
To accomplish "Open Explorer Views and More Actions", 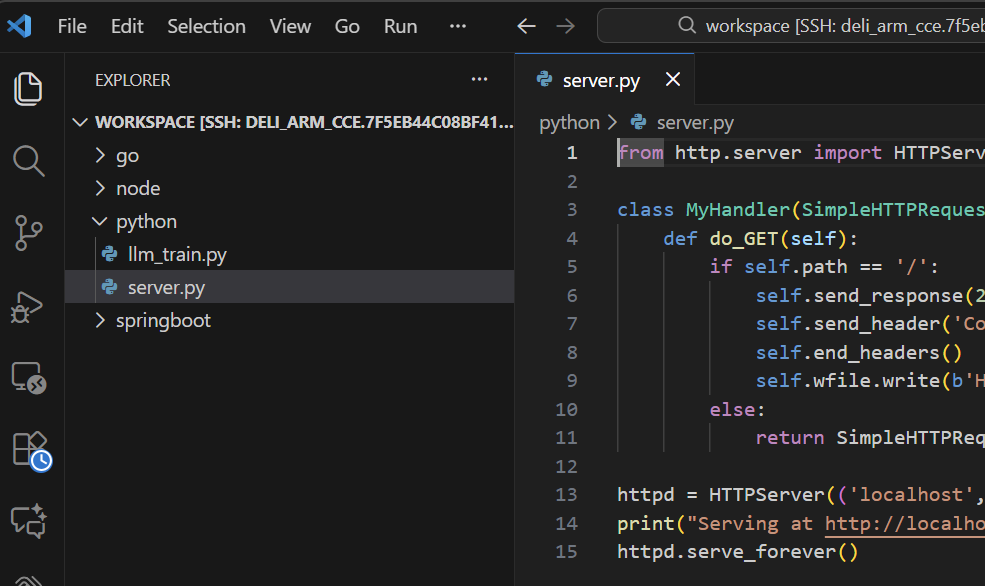I will coord(480,80).
